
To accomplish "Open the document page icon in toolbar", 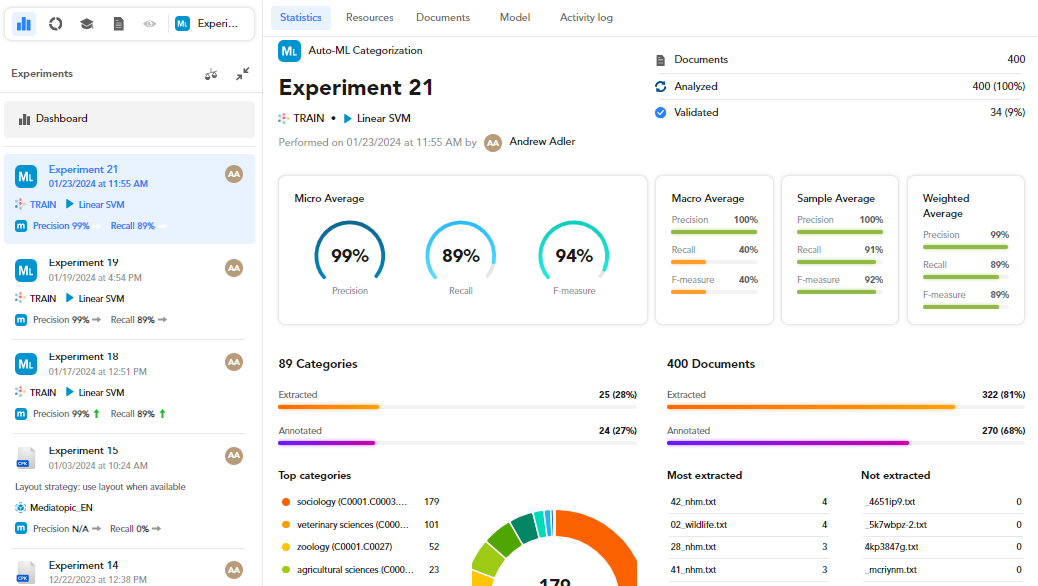I will (x=118, y=23).
